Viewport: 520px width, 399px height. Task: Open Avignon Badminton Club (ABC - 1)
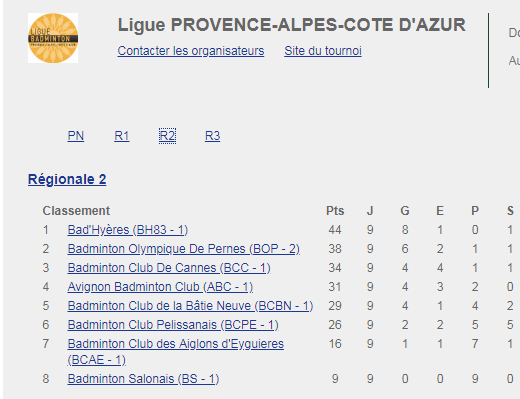coord(160,287)
